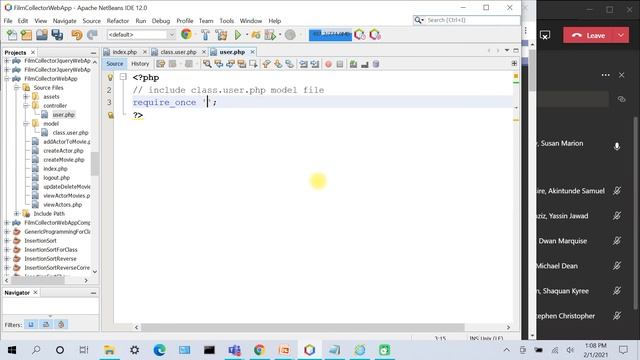Close the Projects panel tab
This screenshot has height=360, width=640.
(33, 52)
